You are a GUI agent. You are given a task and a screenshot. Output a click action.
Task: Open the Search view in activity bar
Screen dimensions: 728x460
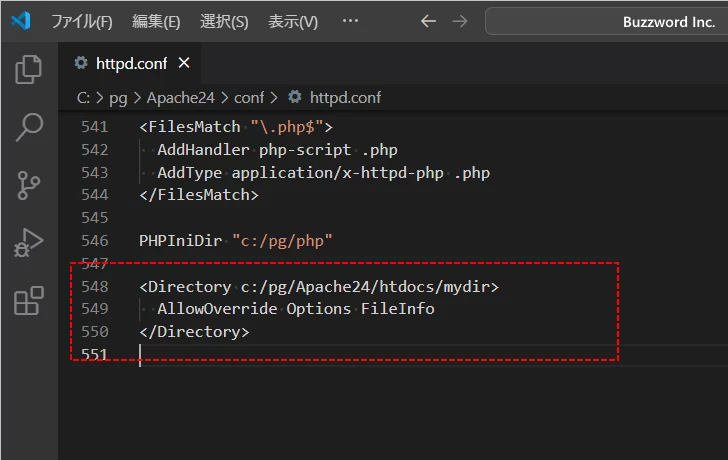coord(29,127)
